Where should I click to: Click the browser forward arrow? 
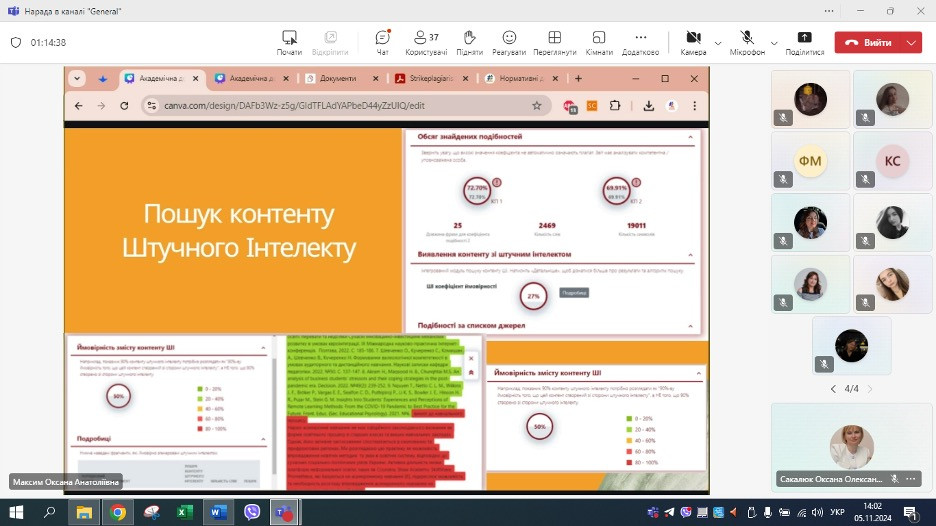click(101, 106)
